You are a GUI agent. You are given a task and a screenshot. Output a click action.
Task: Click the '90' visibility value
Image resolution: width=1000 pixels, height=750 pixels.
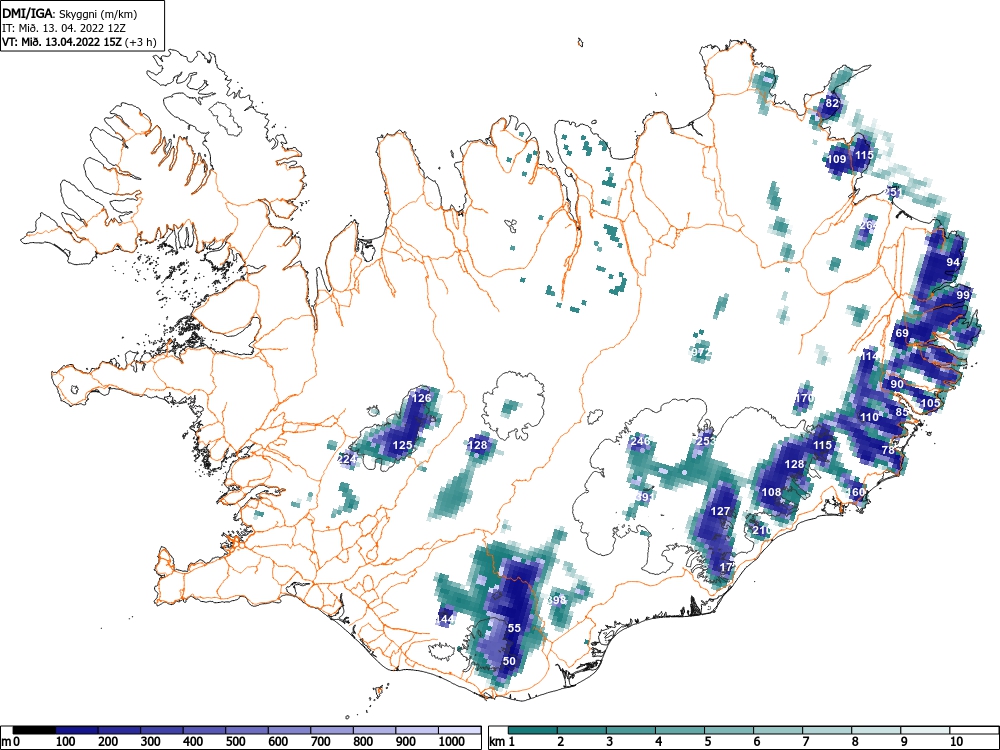(897, 384)
